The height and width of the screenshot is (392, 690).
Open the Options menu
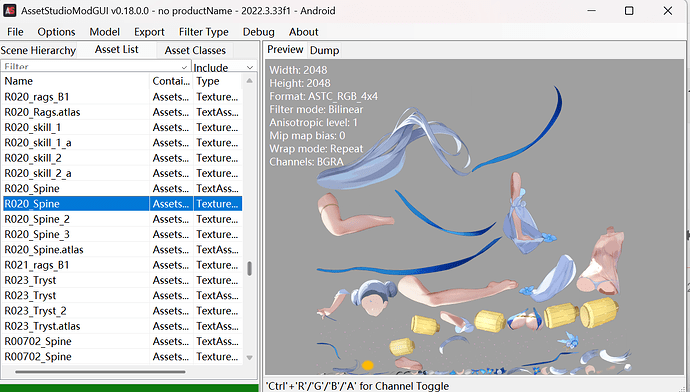[x=56, y=32]
